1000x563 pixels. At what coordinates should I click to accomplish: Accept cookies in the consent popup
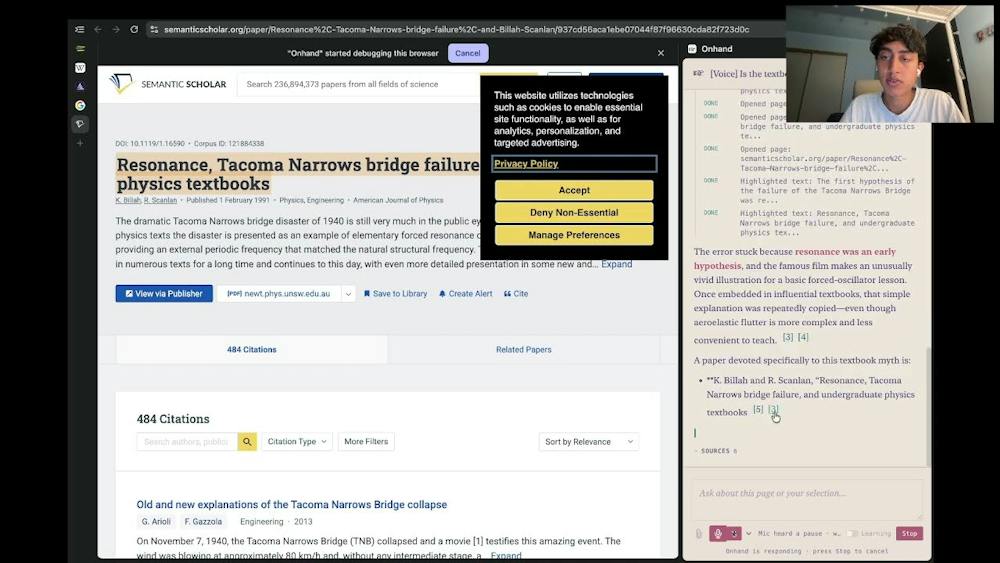point(574,190)
